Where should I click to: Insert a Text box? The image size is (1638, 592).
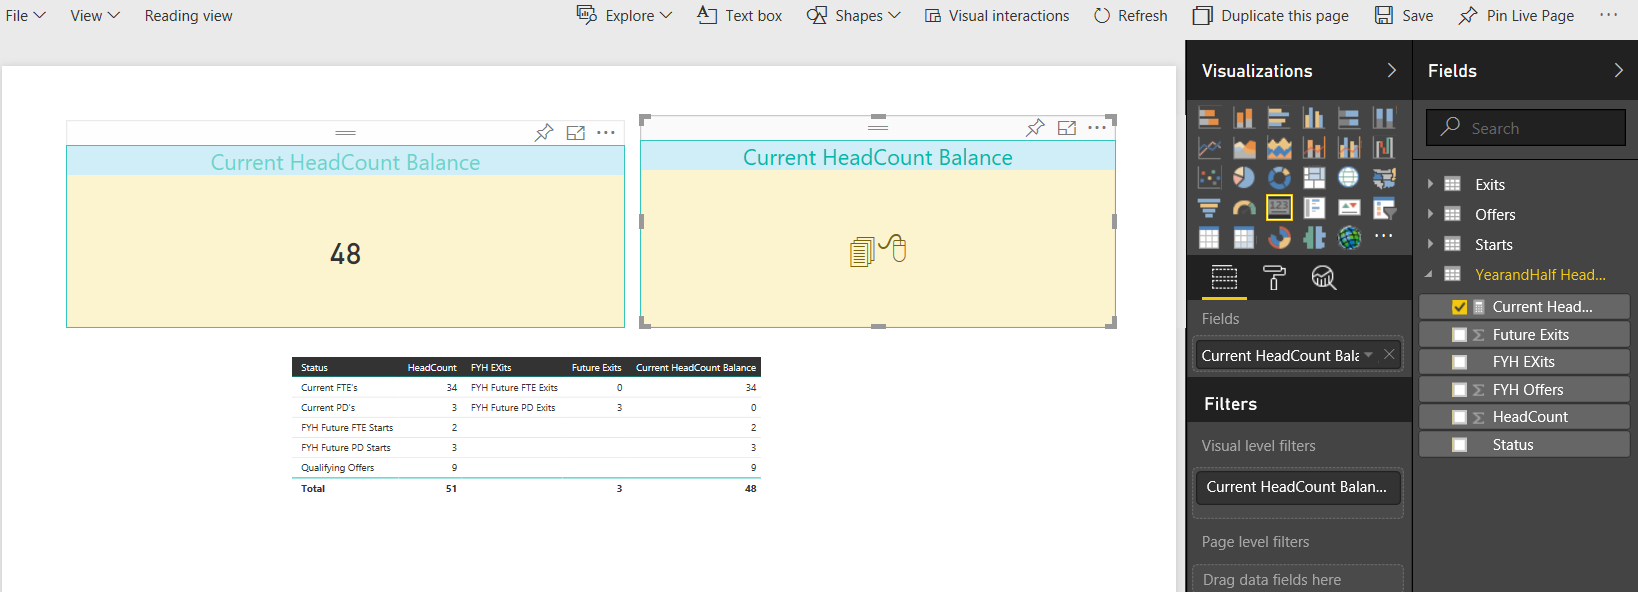click(740, 15)
